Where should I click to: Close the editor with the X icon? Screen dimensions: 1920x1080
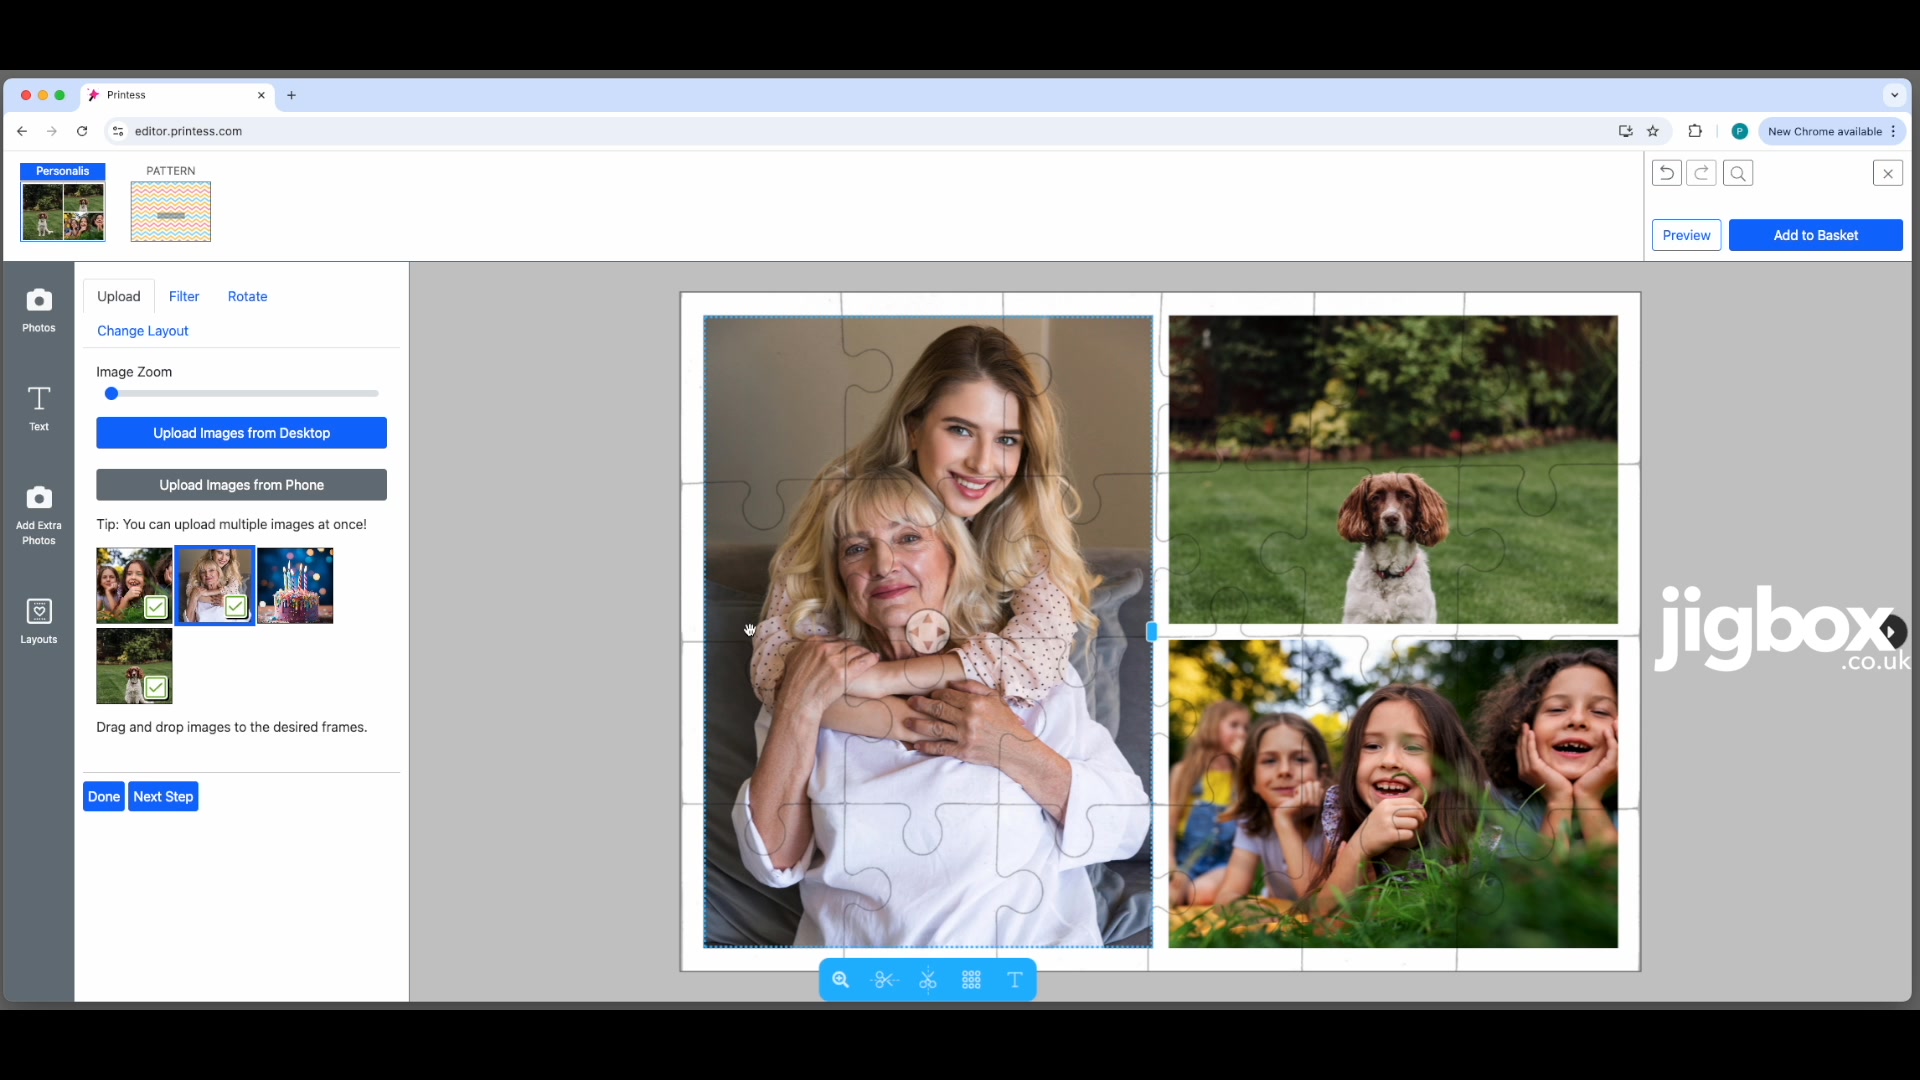coord(1887,173)
